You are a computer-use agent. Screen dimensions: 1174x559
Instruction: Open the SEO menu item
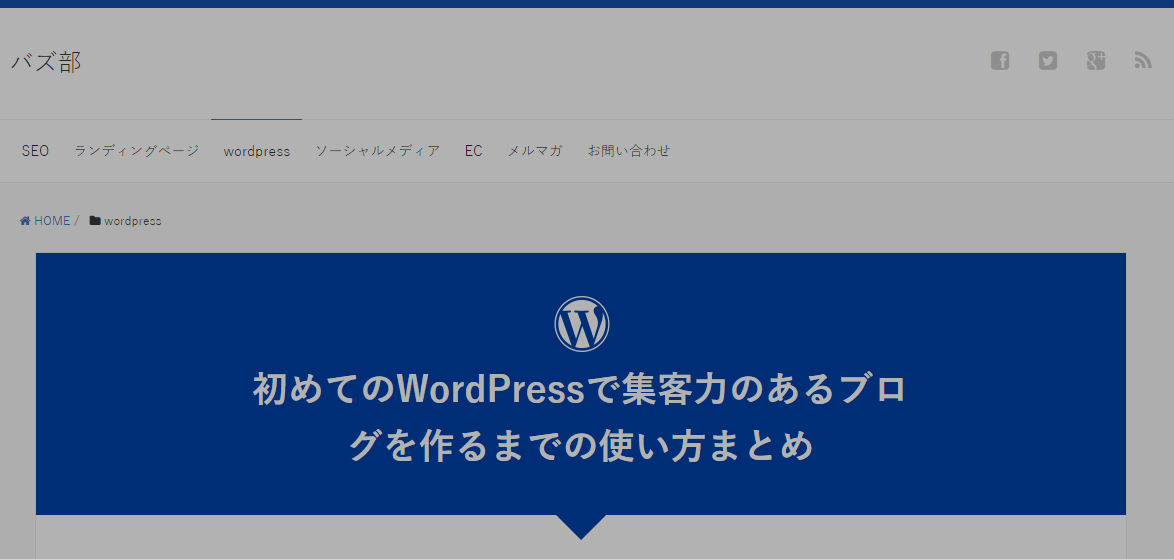[x=35, y=150]
